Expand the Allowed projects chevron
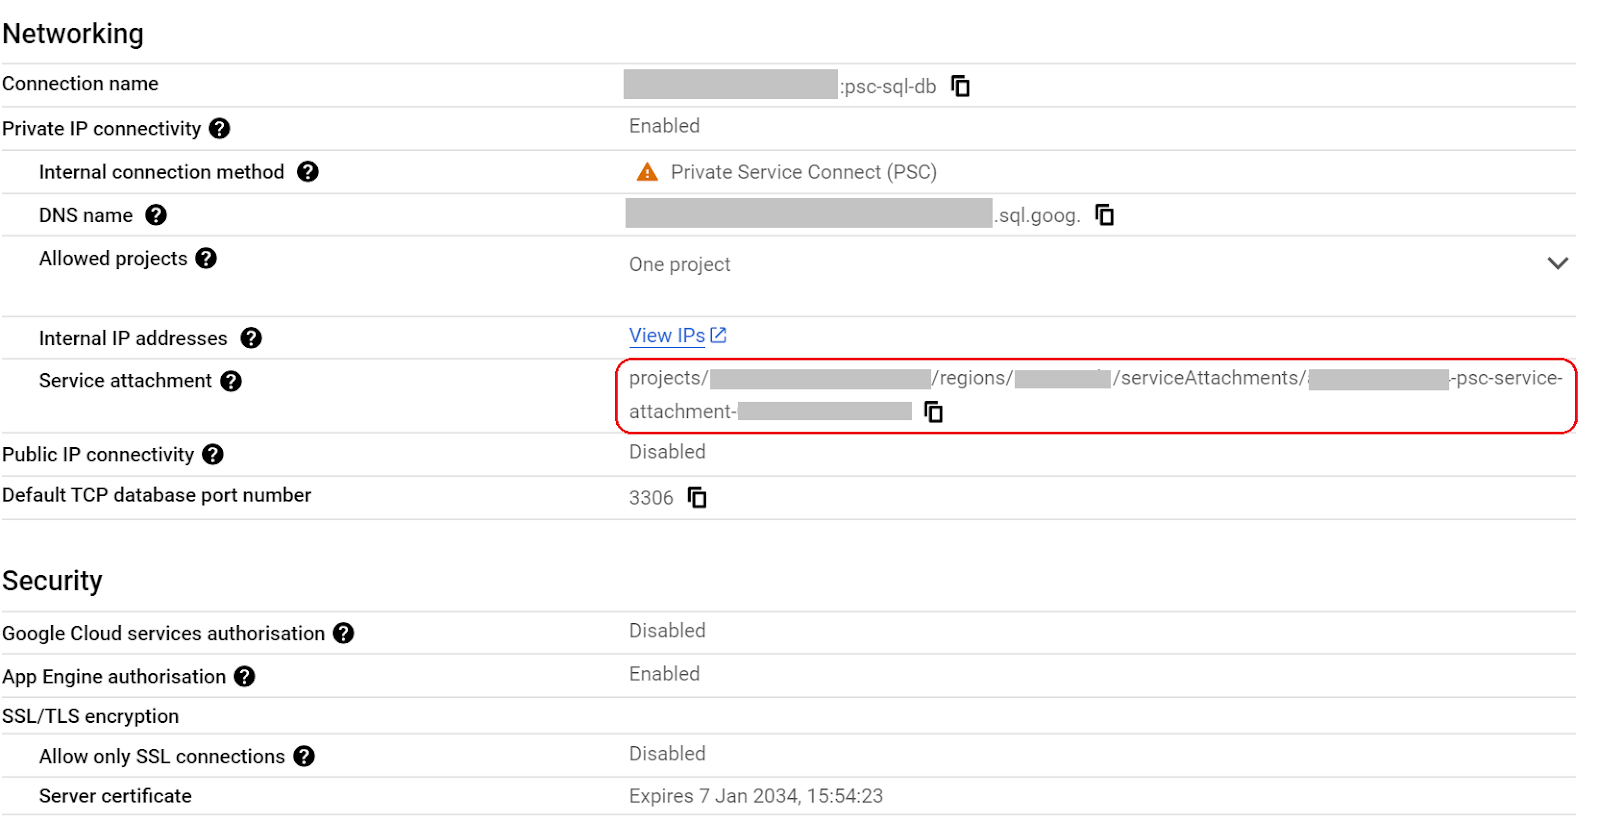 point(1557,263)
